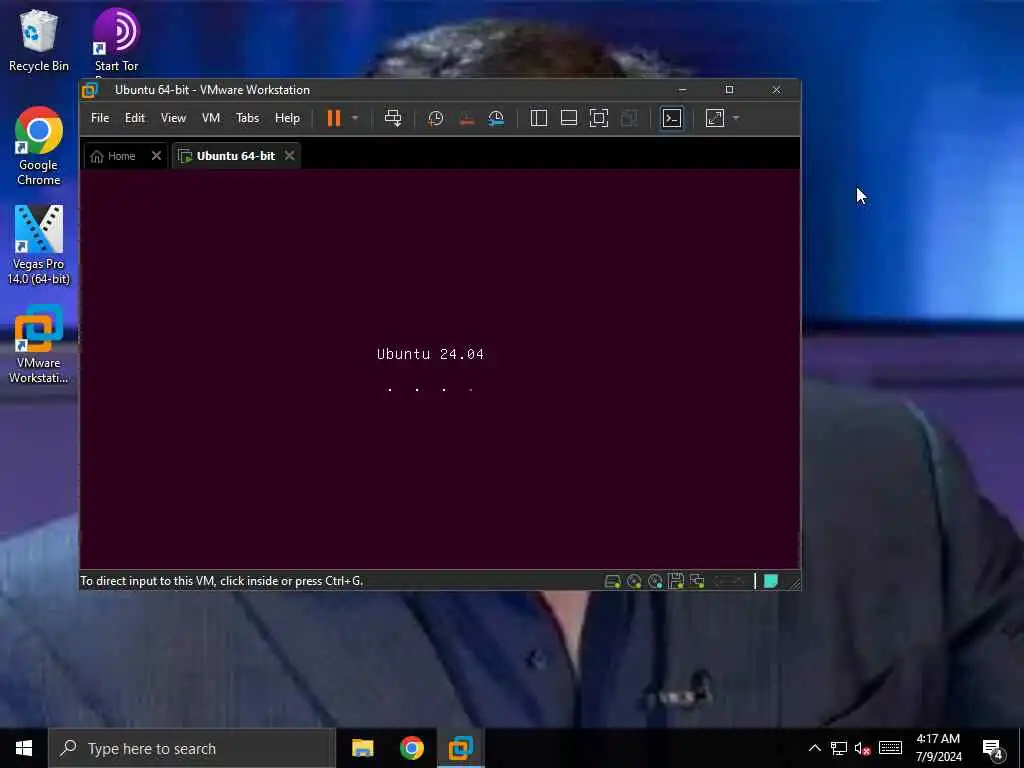
Task: Select the Google Chrome desktop shortcut
Action: [39, 146]
